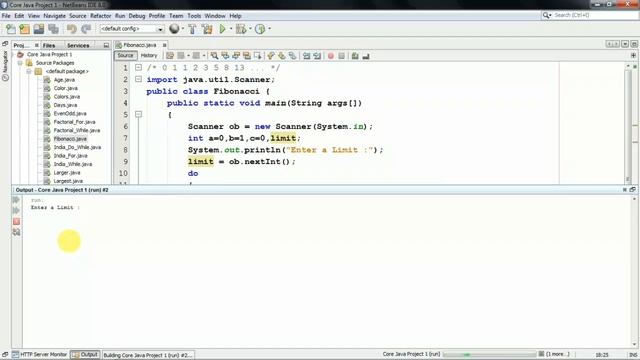Open the Run Project dropdown arrow

[231, 29]
